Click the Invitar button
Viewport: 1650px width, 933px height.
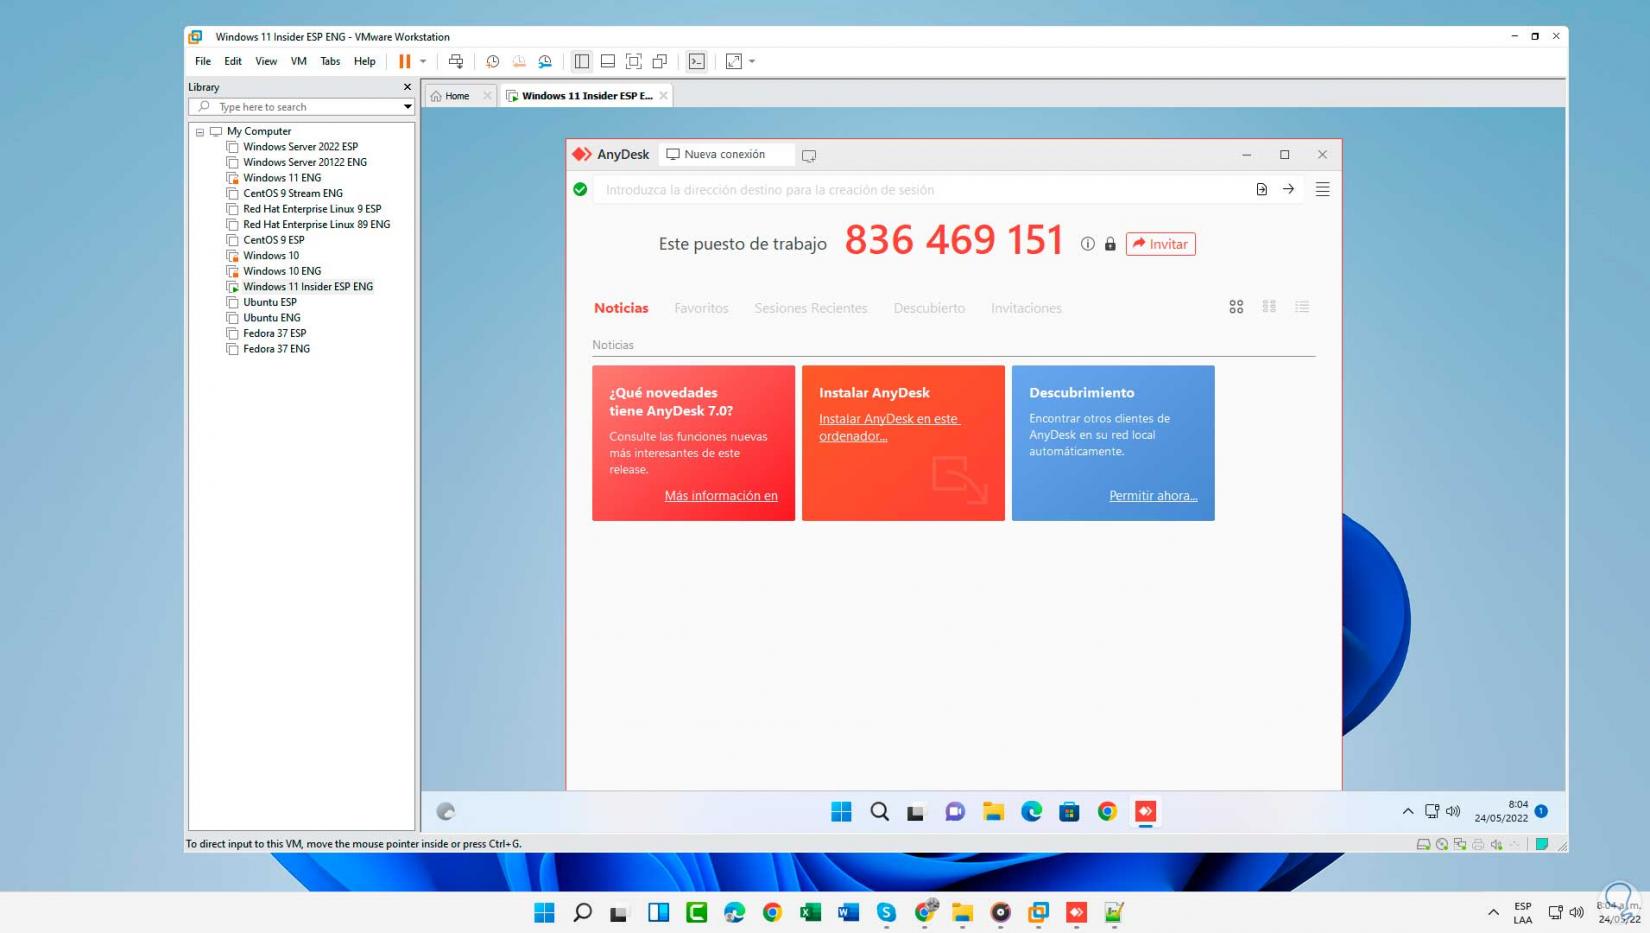tap(1160, 244)
